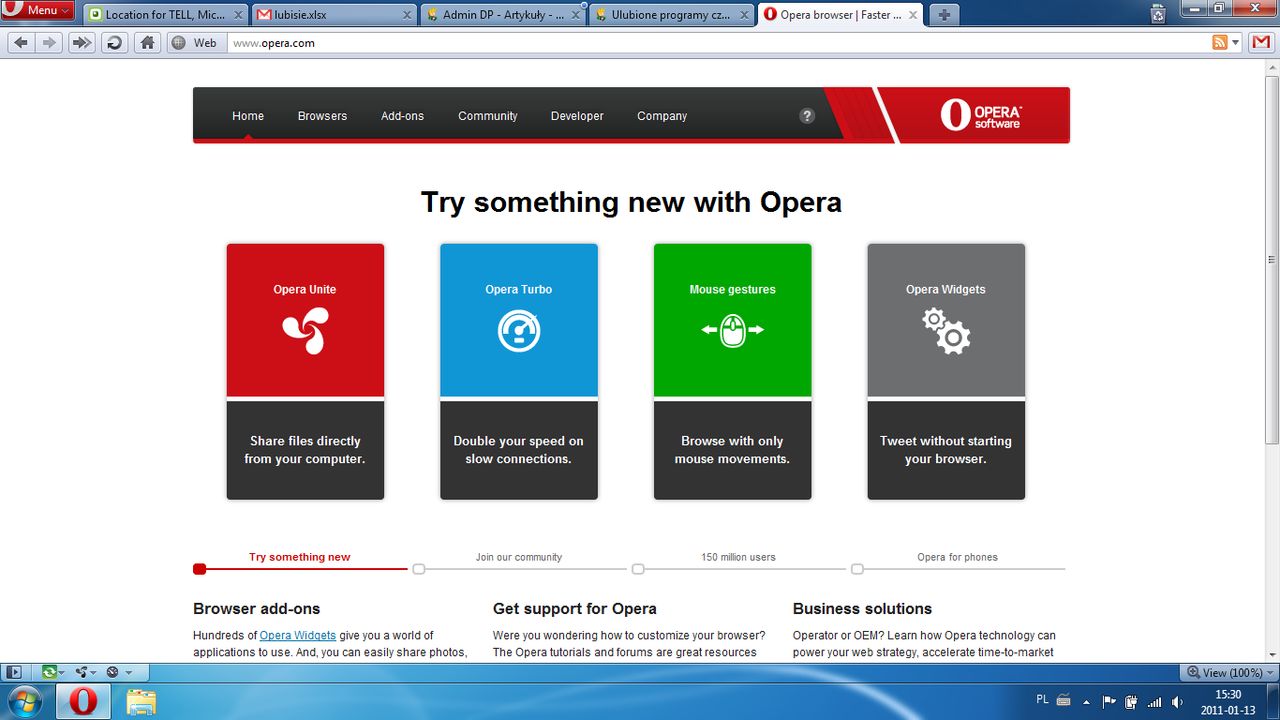The height and width of the screenshot is (720, 1280).
Task: Open Gmail with the mail icon top-right
Action: (1261, 42)
